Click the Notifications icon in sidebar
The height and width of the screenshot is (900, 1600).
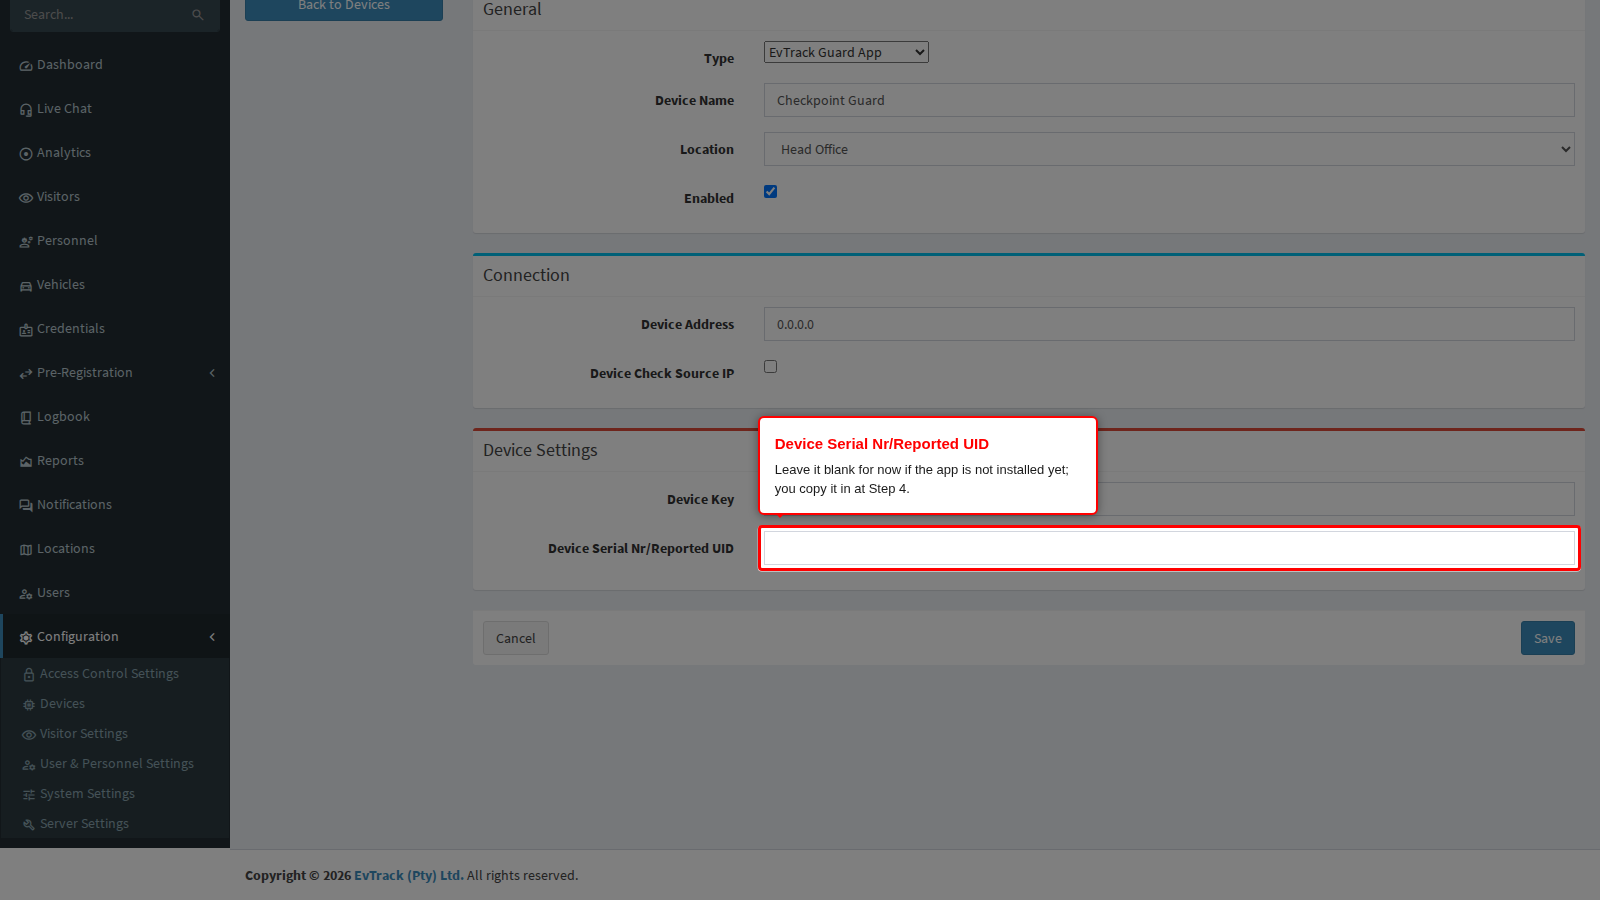[26, 506]
